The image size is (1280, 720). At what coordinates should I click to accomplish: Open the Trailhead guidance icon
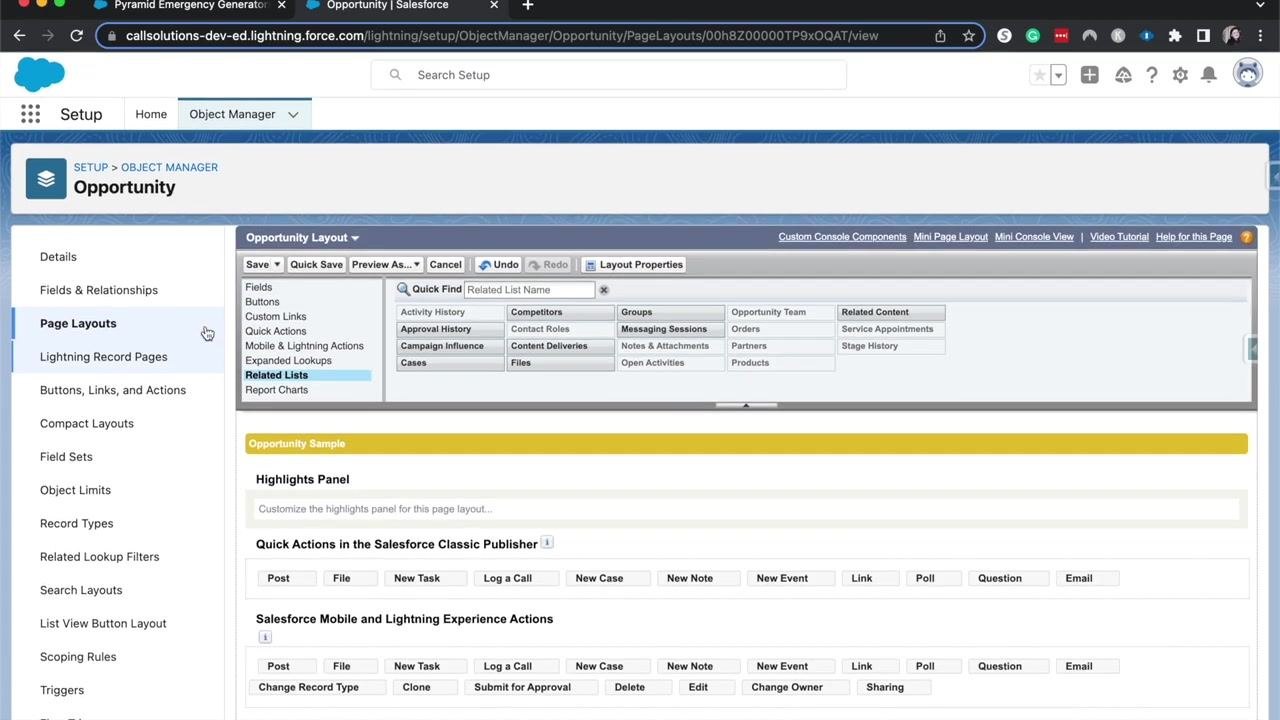point(1123,75)
